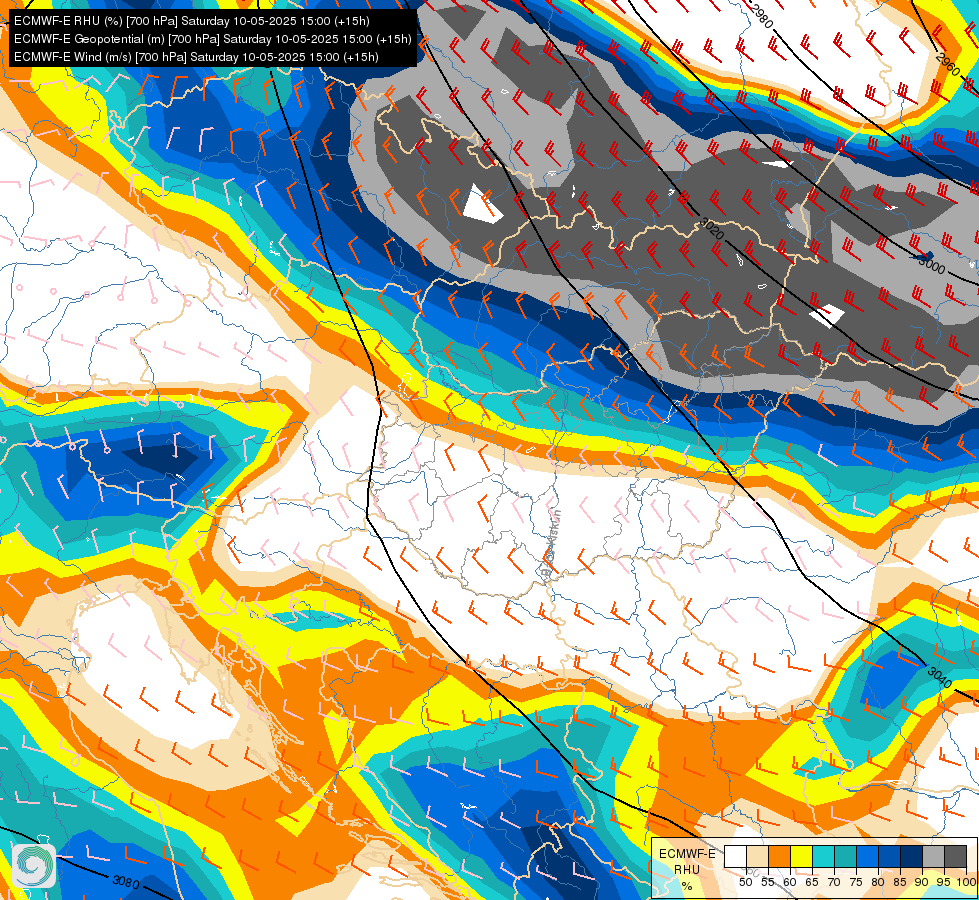Click the ECMWF-E RHU % legend title

click(x=687, y=869)
